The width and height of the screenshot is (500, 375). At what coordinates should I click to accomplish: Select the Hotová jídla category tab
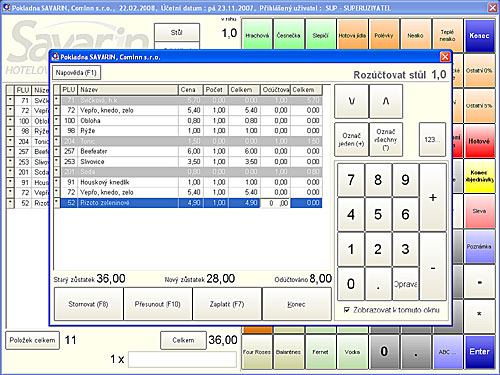(x=352, y=36)
